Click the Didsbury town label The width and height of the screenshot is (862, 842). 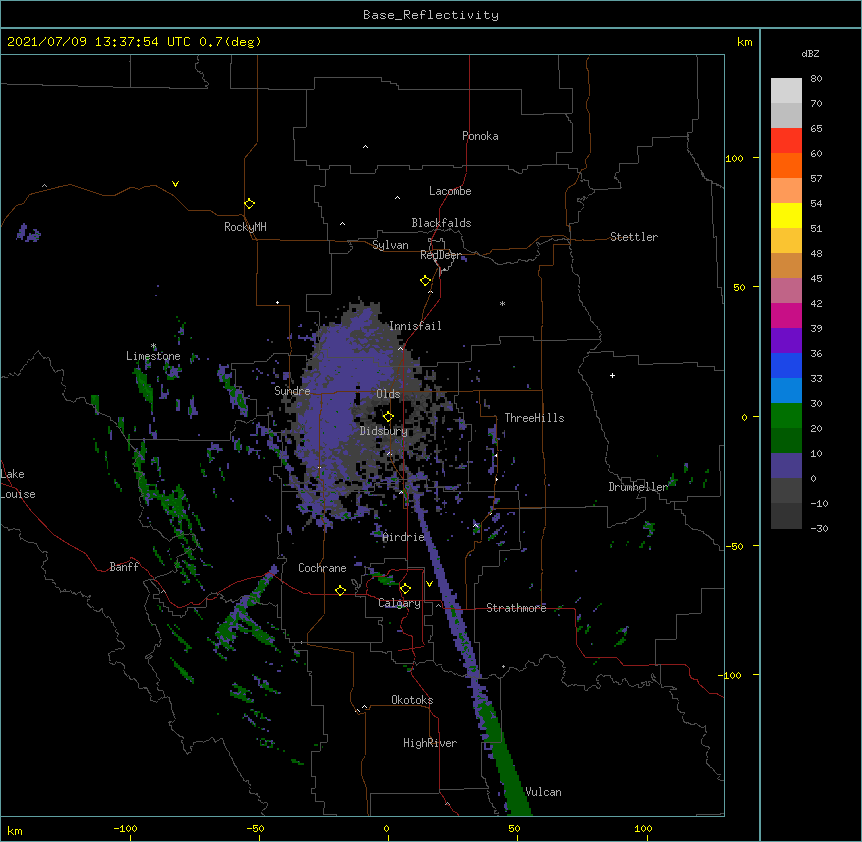coord(383,431)
